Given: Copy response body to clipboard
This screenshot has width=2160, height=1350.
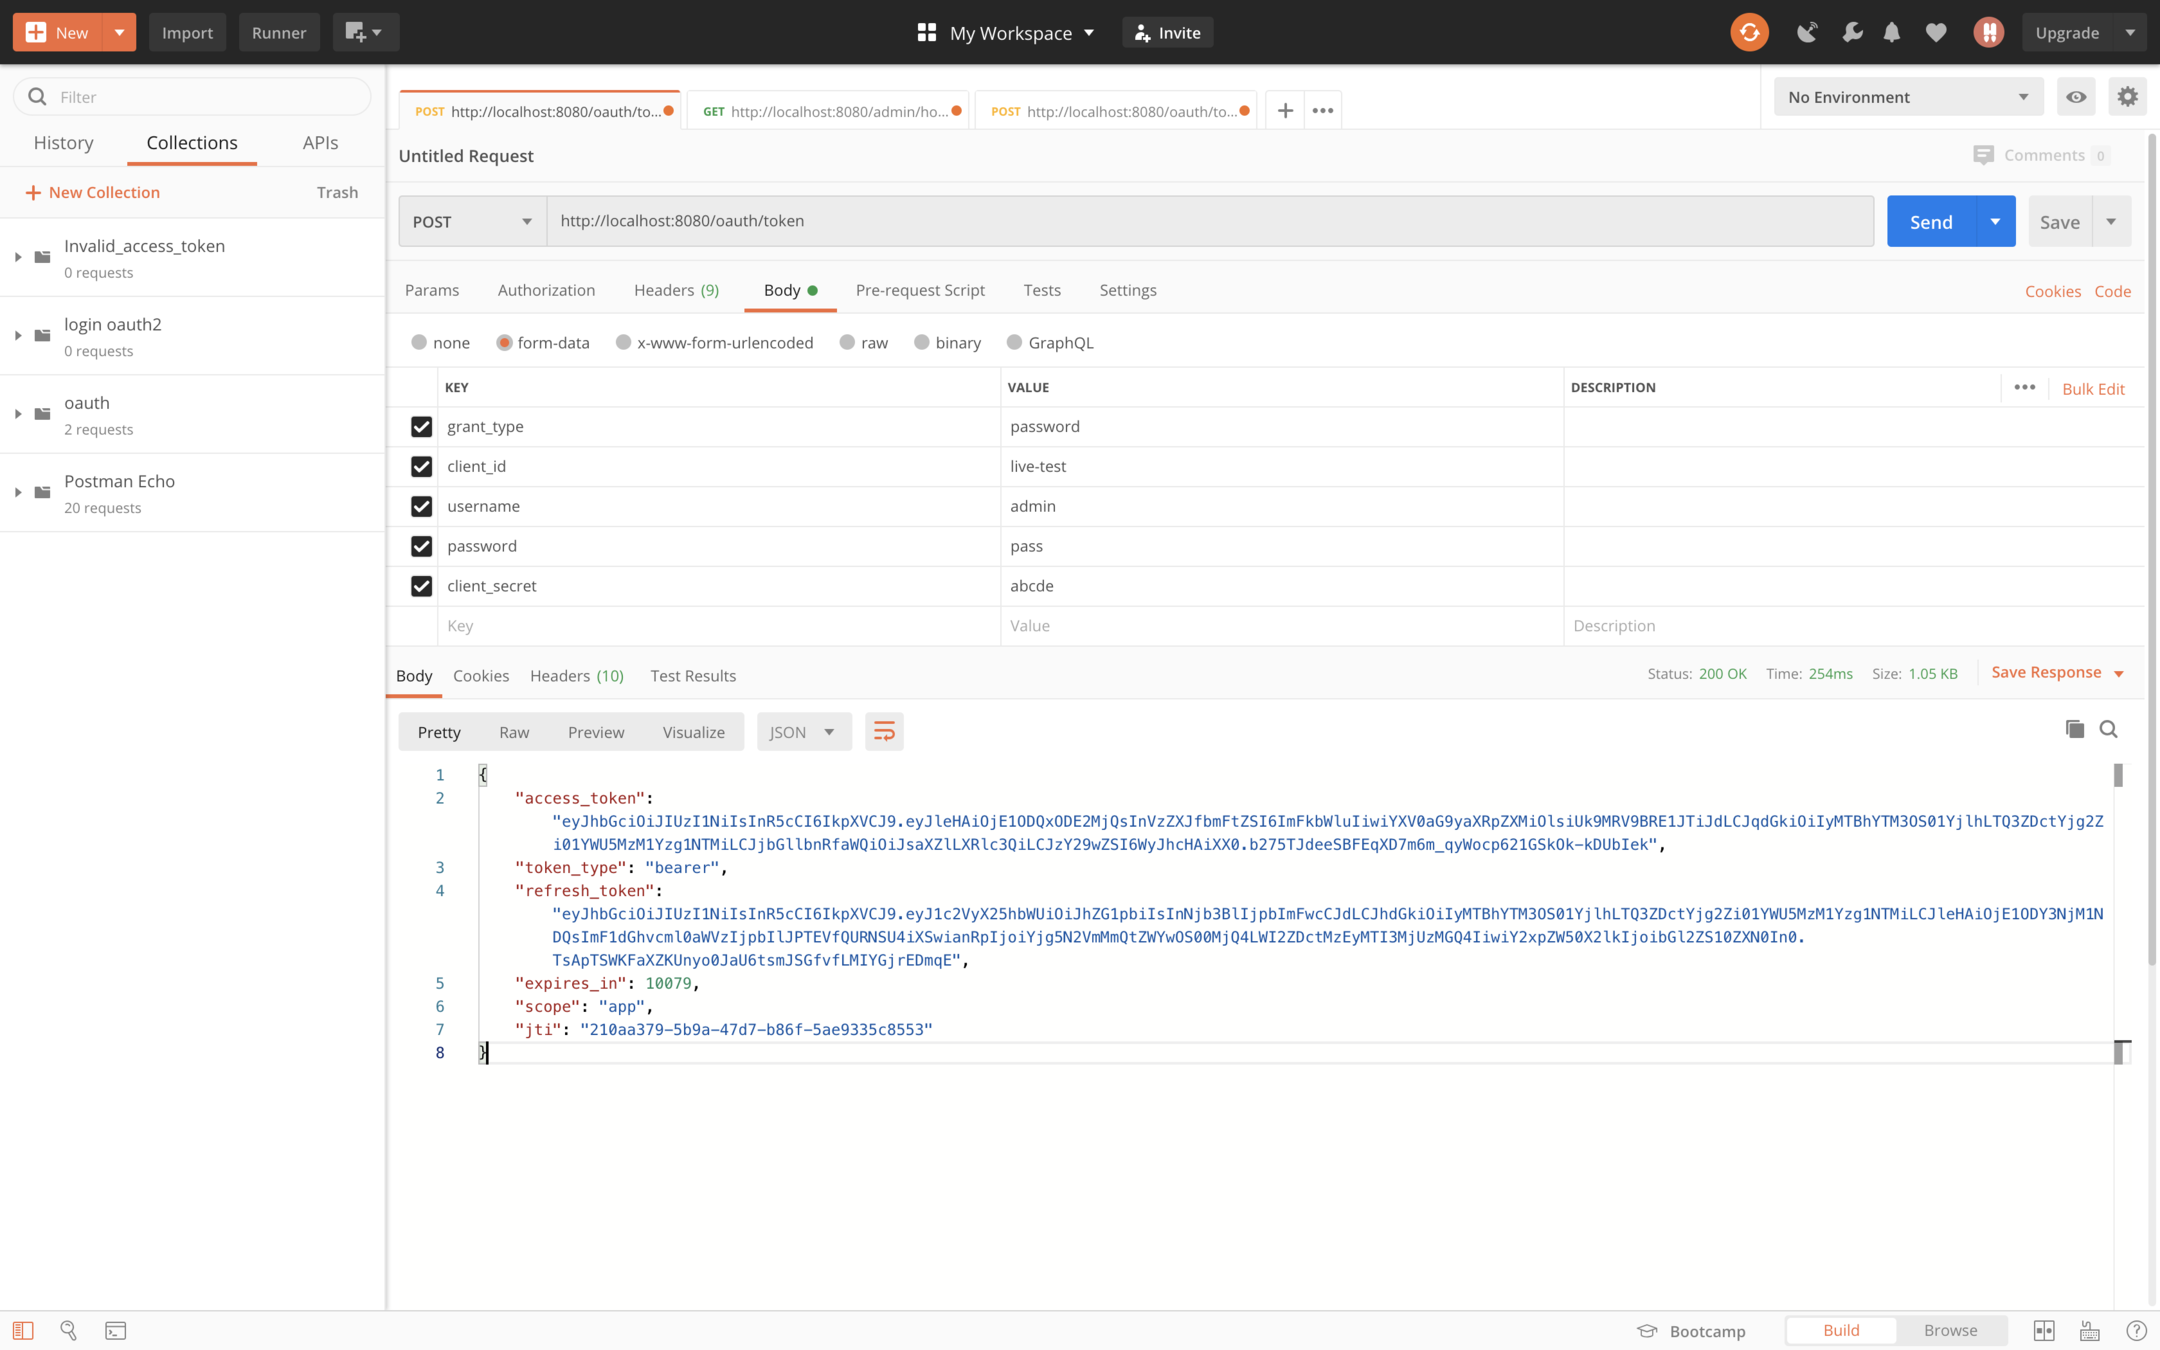Looking at the screenshot, I should [2074, 729].
